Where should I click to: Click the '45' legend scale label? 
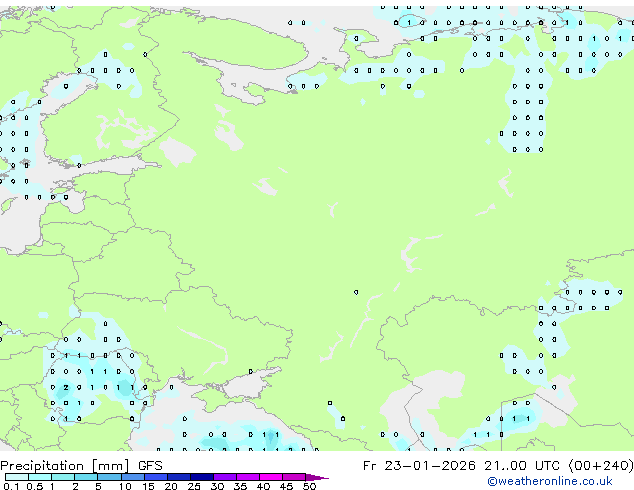[x=286, y=486]
